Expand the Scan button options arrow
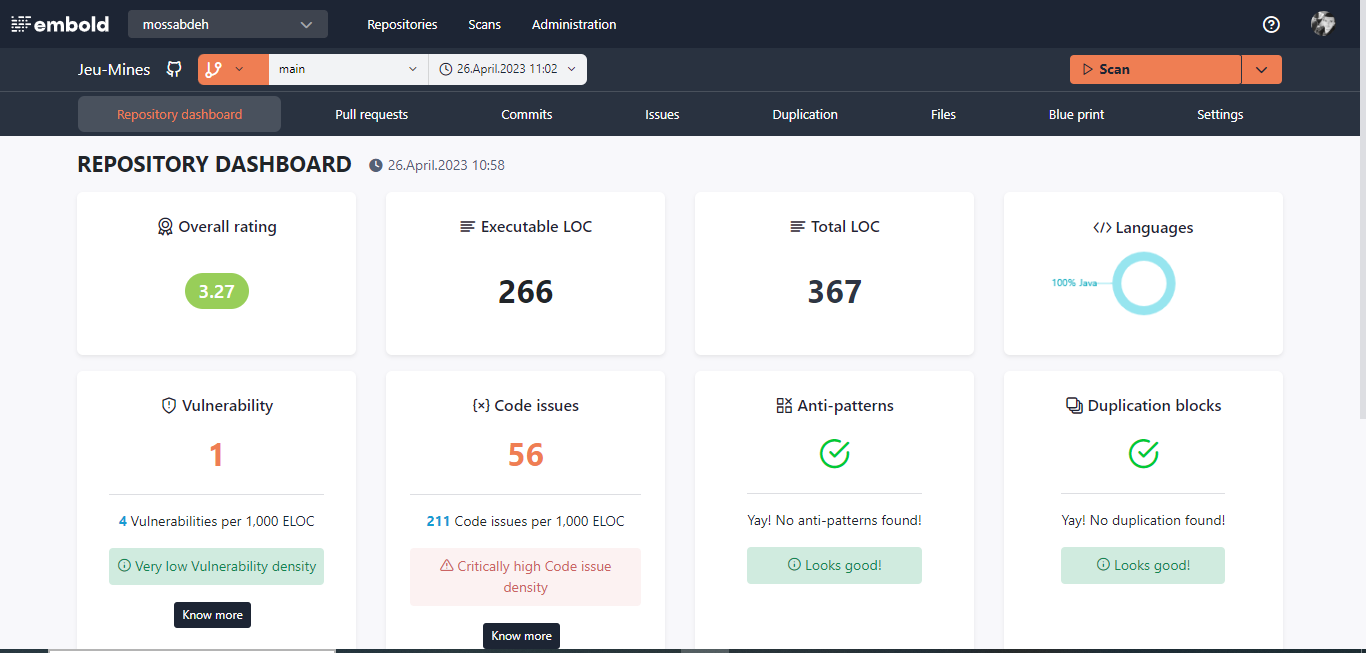 point(1262,69)
